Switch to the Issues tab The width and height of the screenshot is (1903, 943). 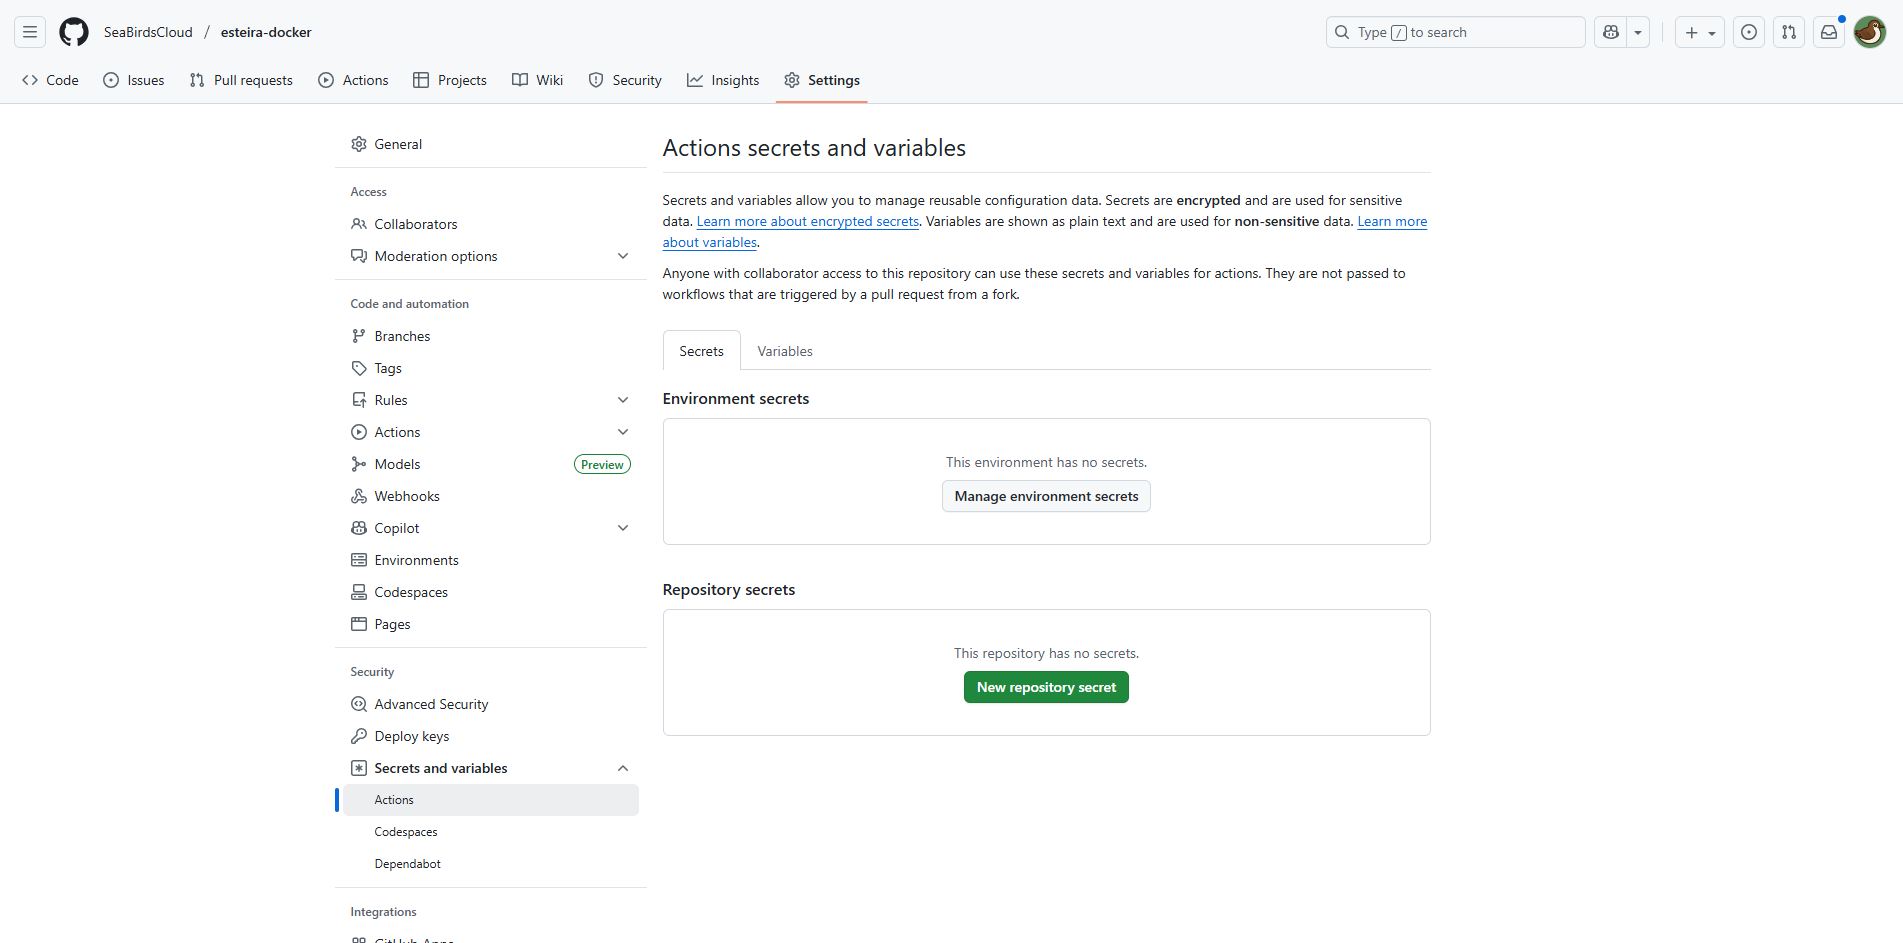point(134,80)
